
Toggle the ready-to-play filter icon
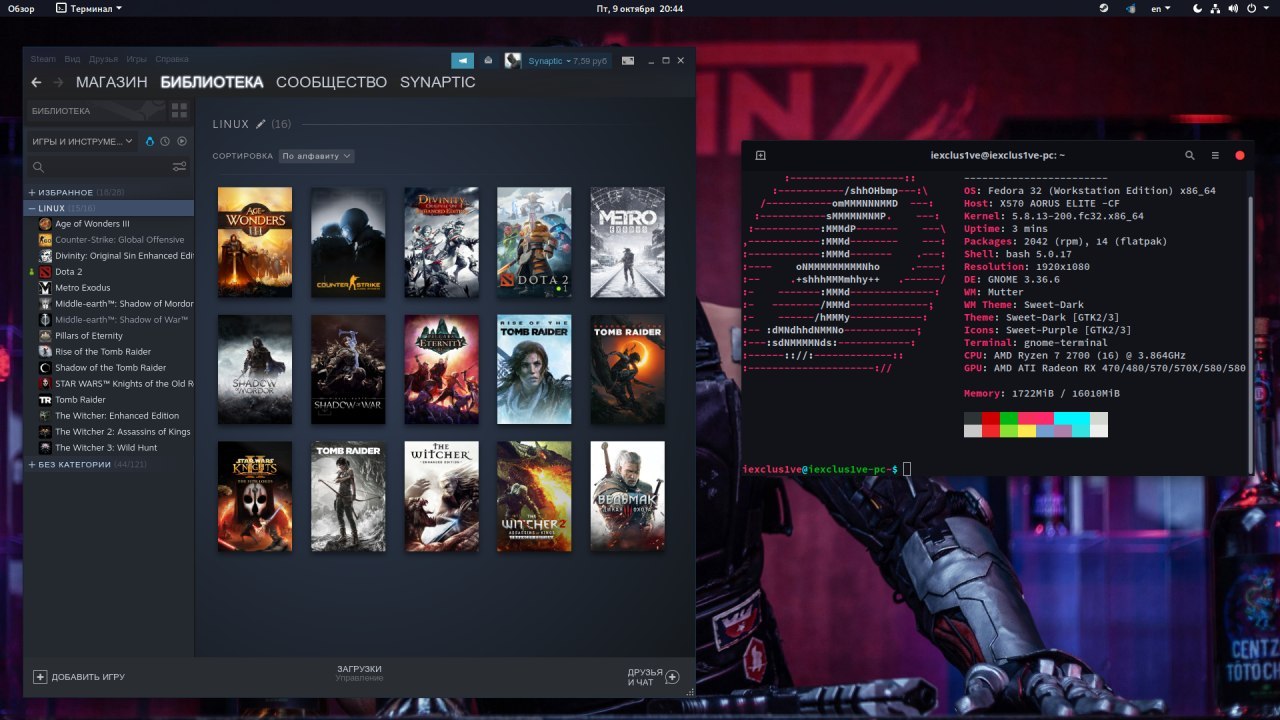point(182,141)
